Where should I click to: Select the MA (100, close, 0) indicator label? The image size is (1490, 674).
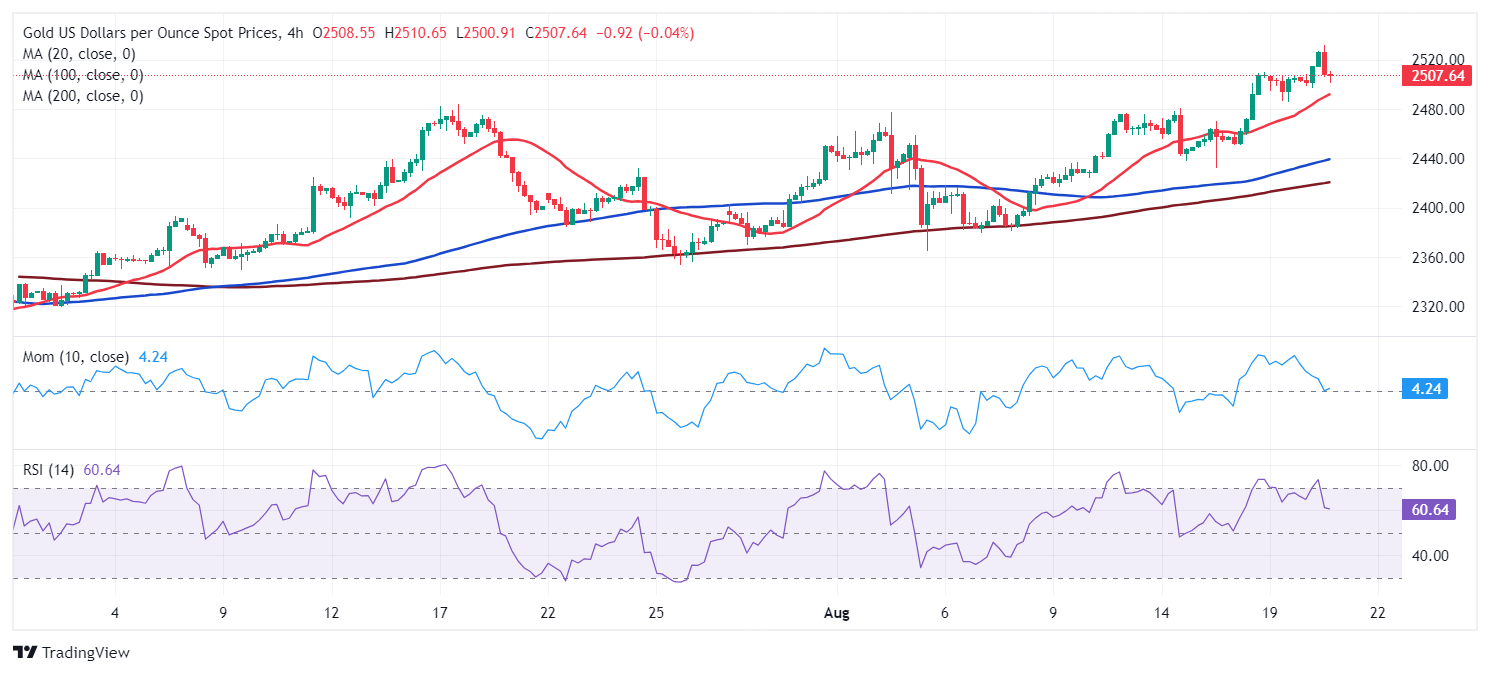coord(83,75)
